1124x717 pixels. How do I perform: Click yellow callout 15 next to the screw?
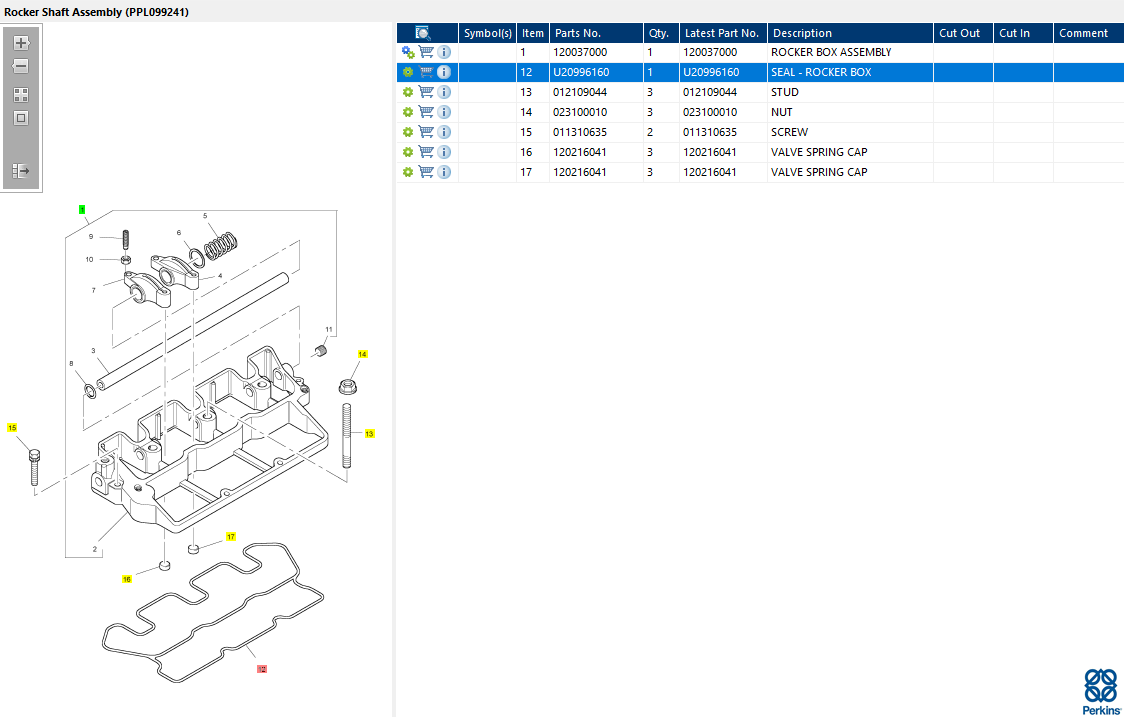(x=12, y=428)
